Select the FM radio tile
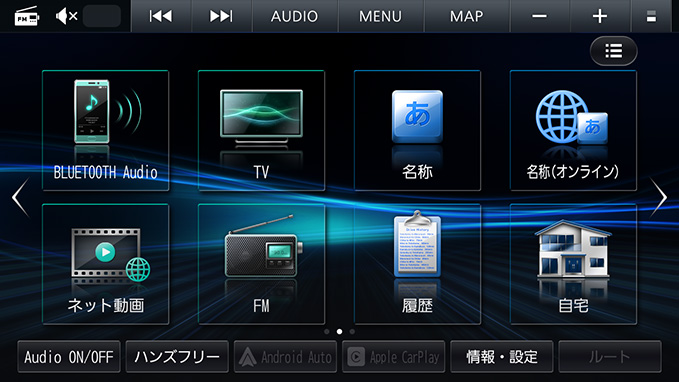The image size is (679, 382). pyautogui.click(x=262, y=264)
